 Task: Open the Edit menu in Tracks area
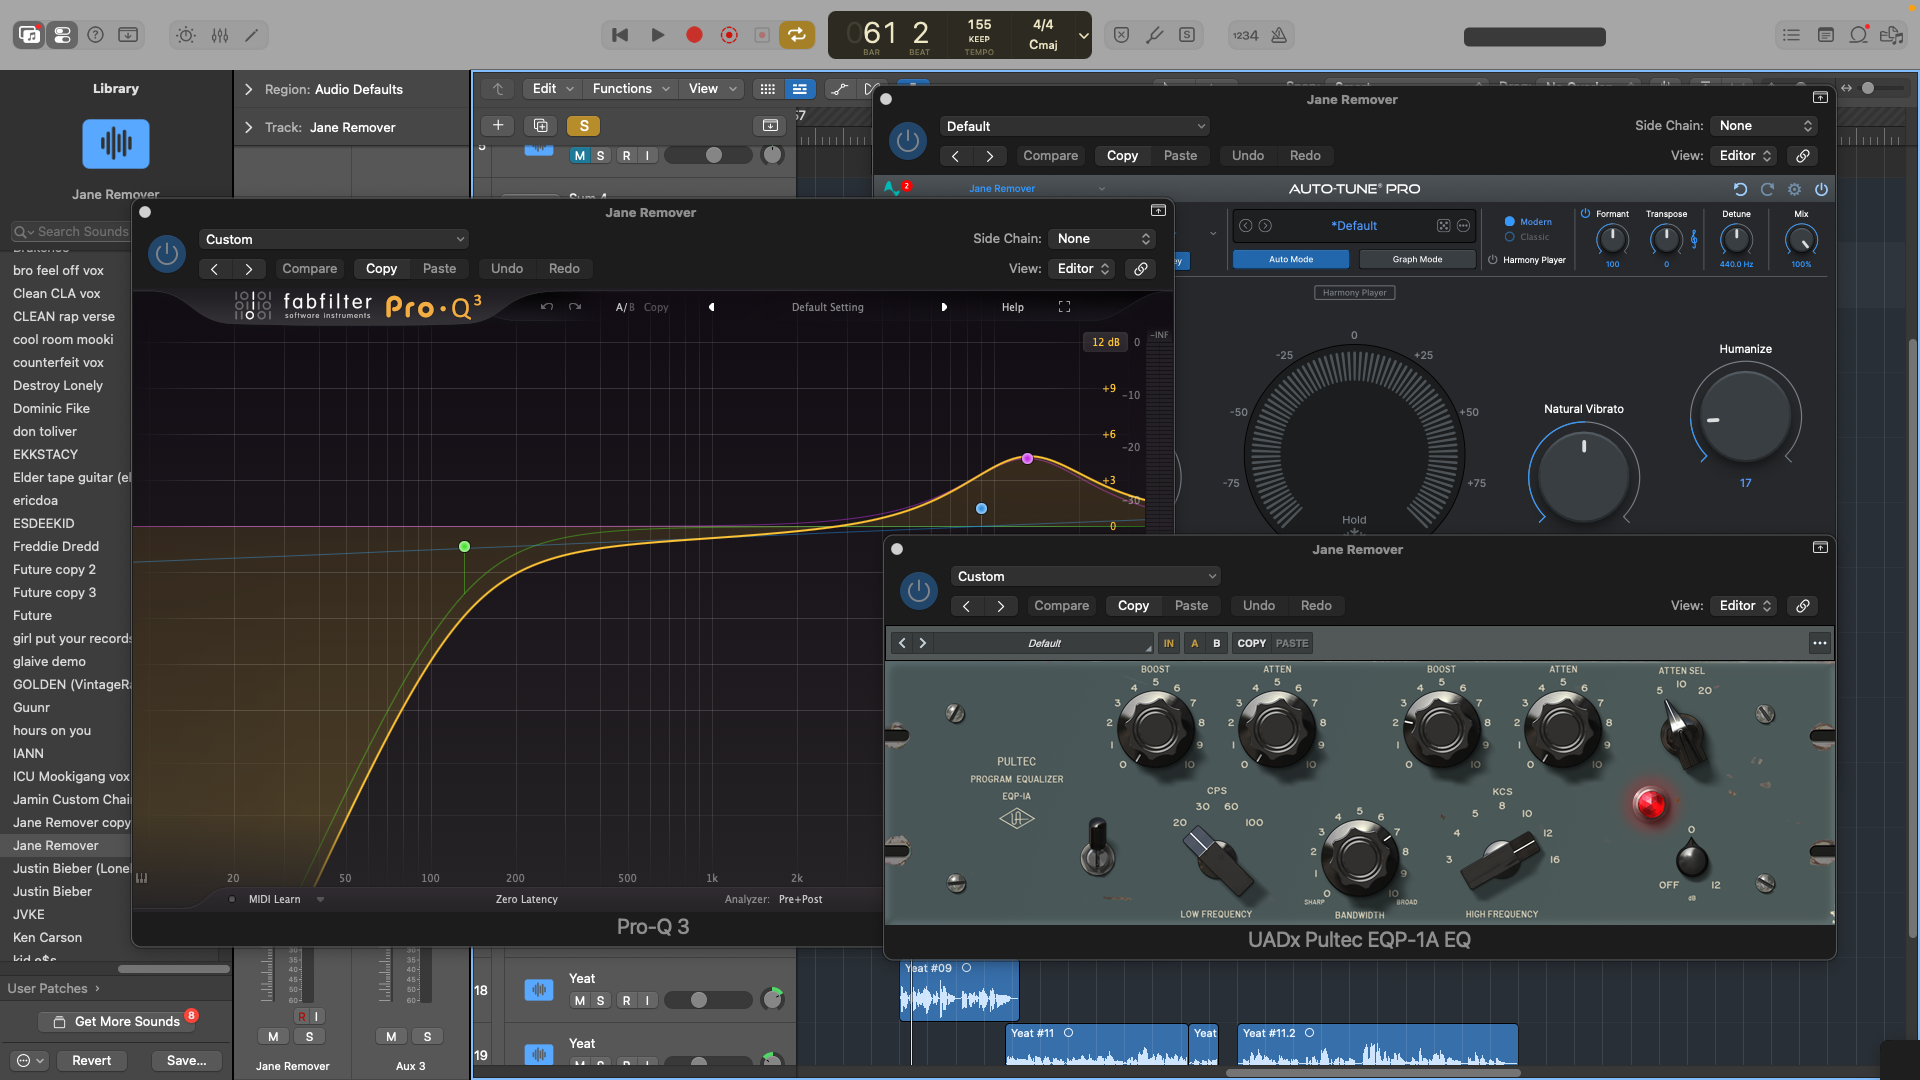552,89
